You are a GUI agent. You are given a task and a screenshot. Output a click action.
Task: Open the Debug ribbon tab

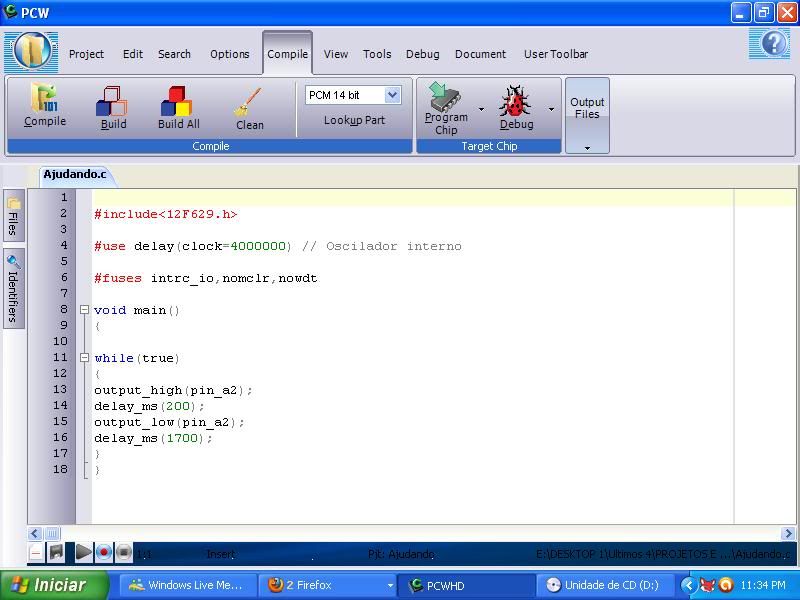point(422,54)
